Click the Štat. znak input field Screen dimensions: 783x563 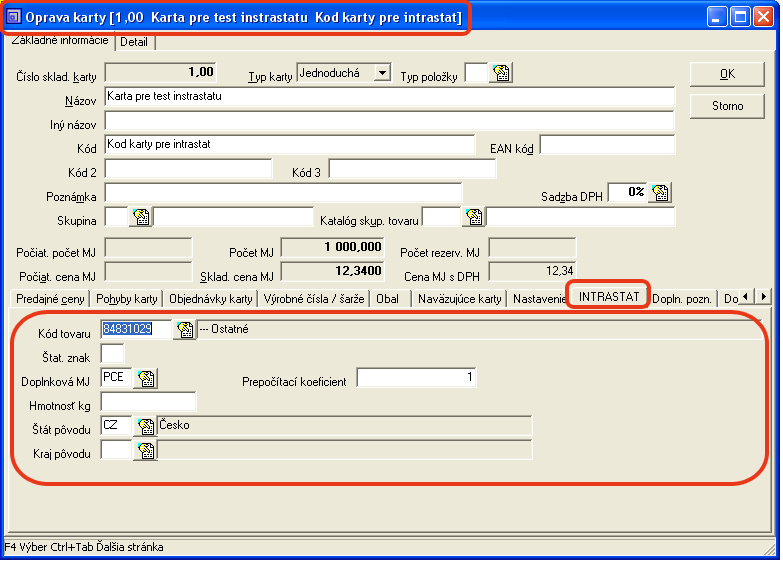pos(112,354)
